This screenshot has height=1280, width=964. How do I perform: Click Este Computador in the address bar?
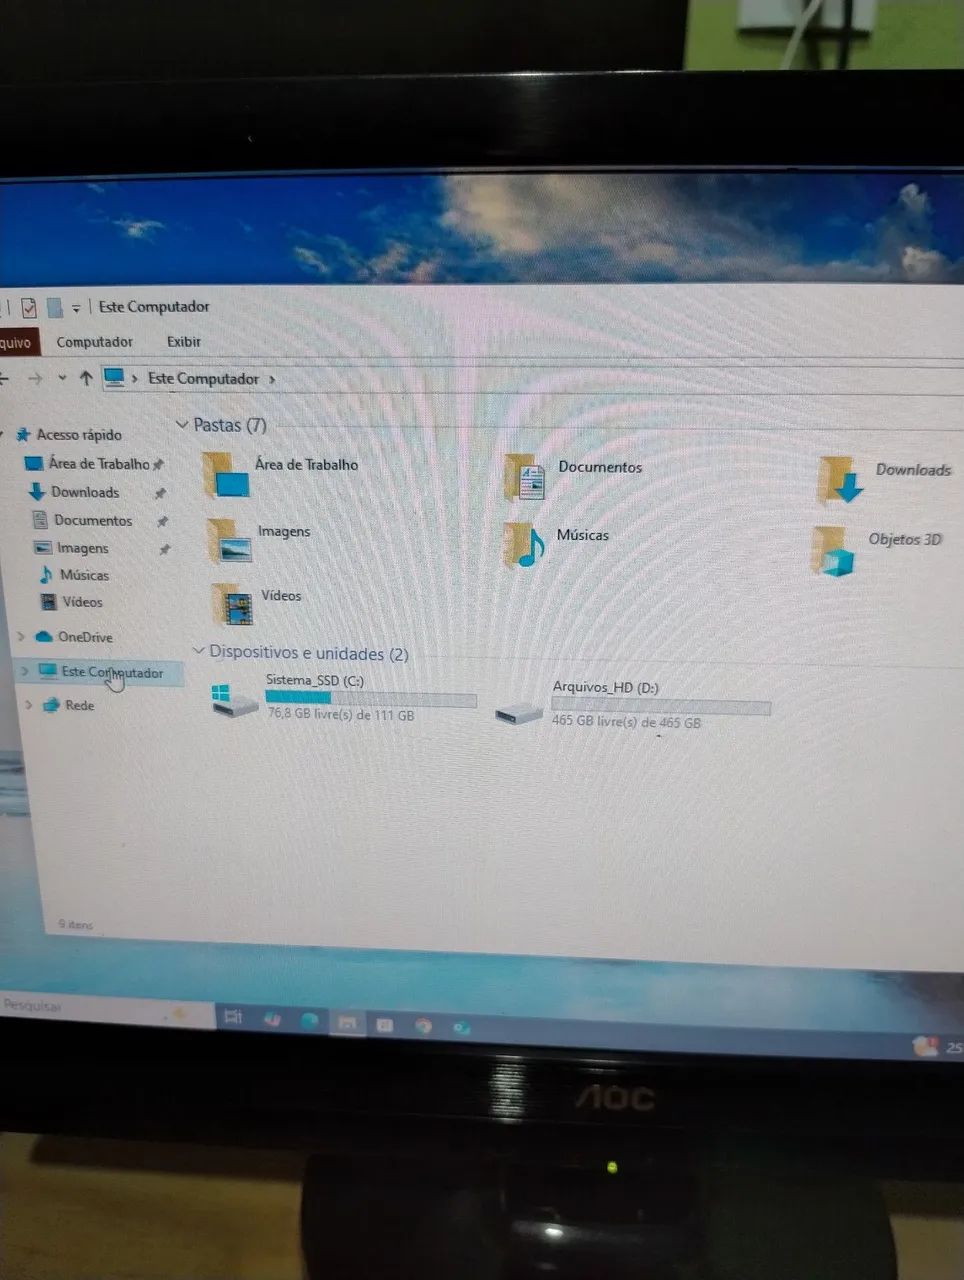click(203, 378)
